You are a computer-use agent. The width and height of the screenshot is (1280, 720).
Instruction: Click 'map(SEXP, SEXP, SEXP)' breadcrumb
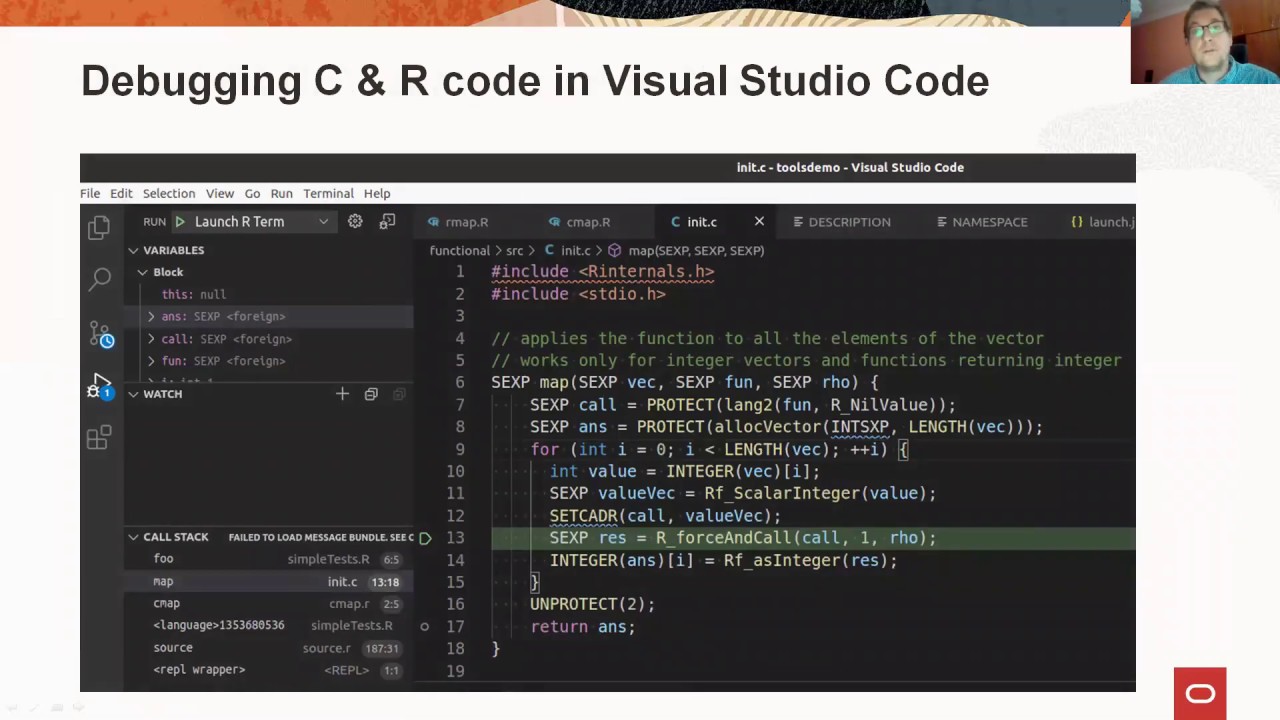[696, 250]
